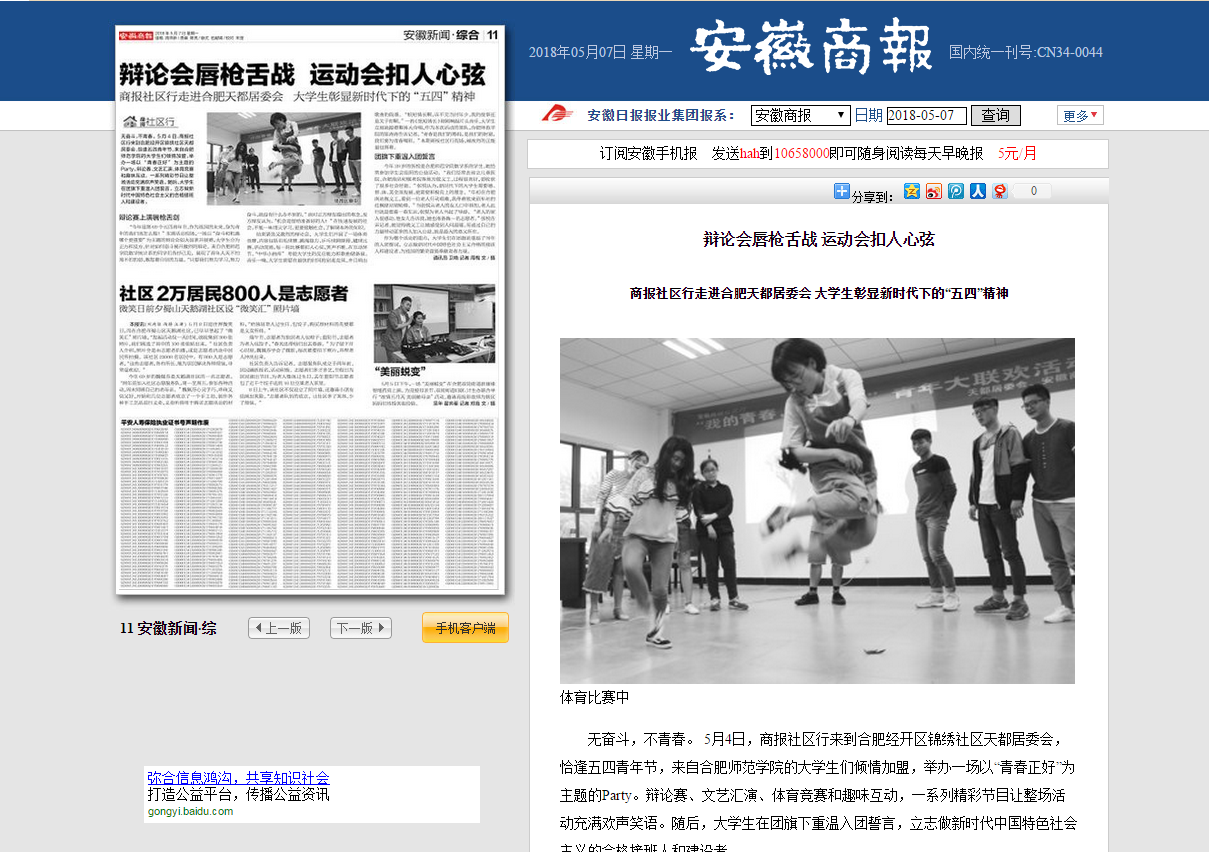Share article to Sina Weibo

point(933,191)
